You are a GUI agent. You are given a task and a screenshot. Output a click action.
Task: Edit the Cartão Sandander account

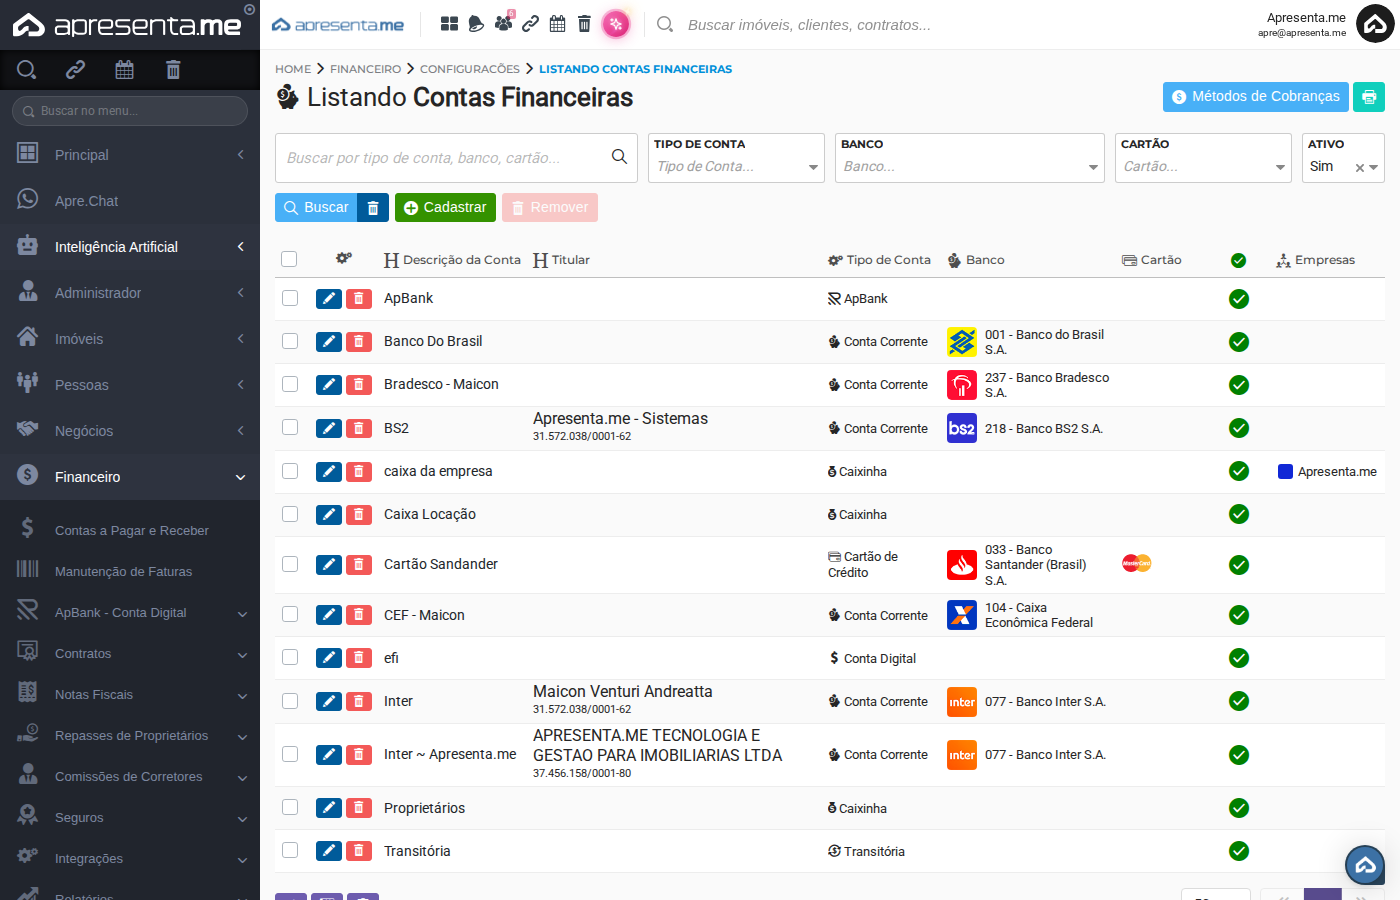[x=329, y=565]
